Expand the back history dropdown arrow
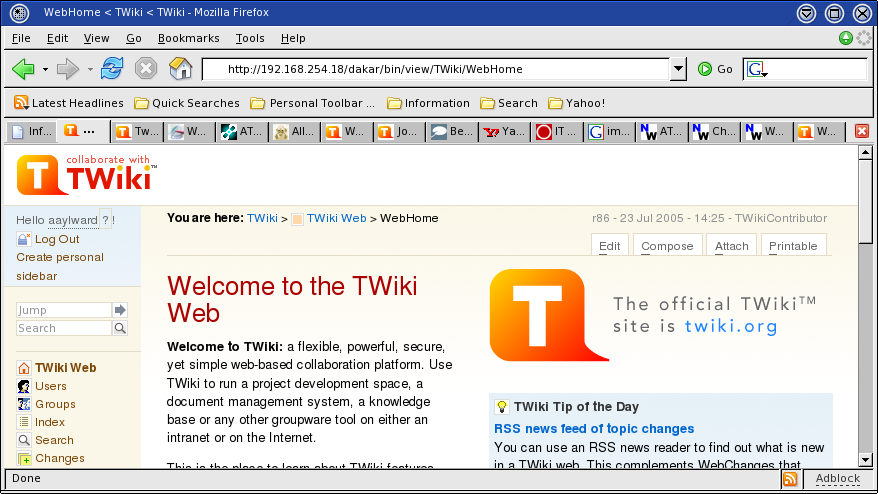This screenshot has height=494, width=878. point(45,69)
